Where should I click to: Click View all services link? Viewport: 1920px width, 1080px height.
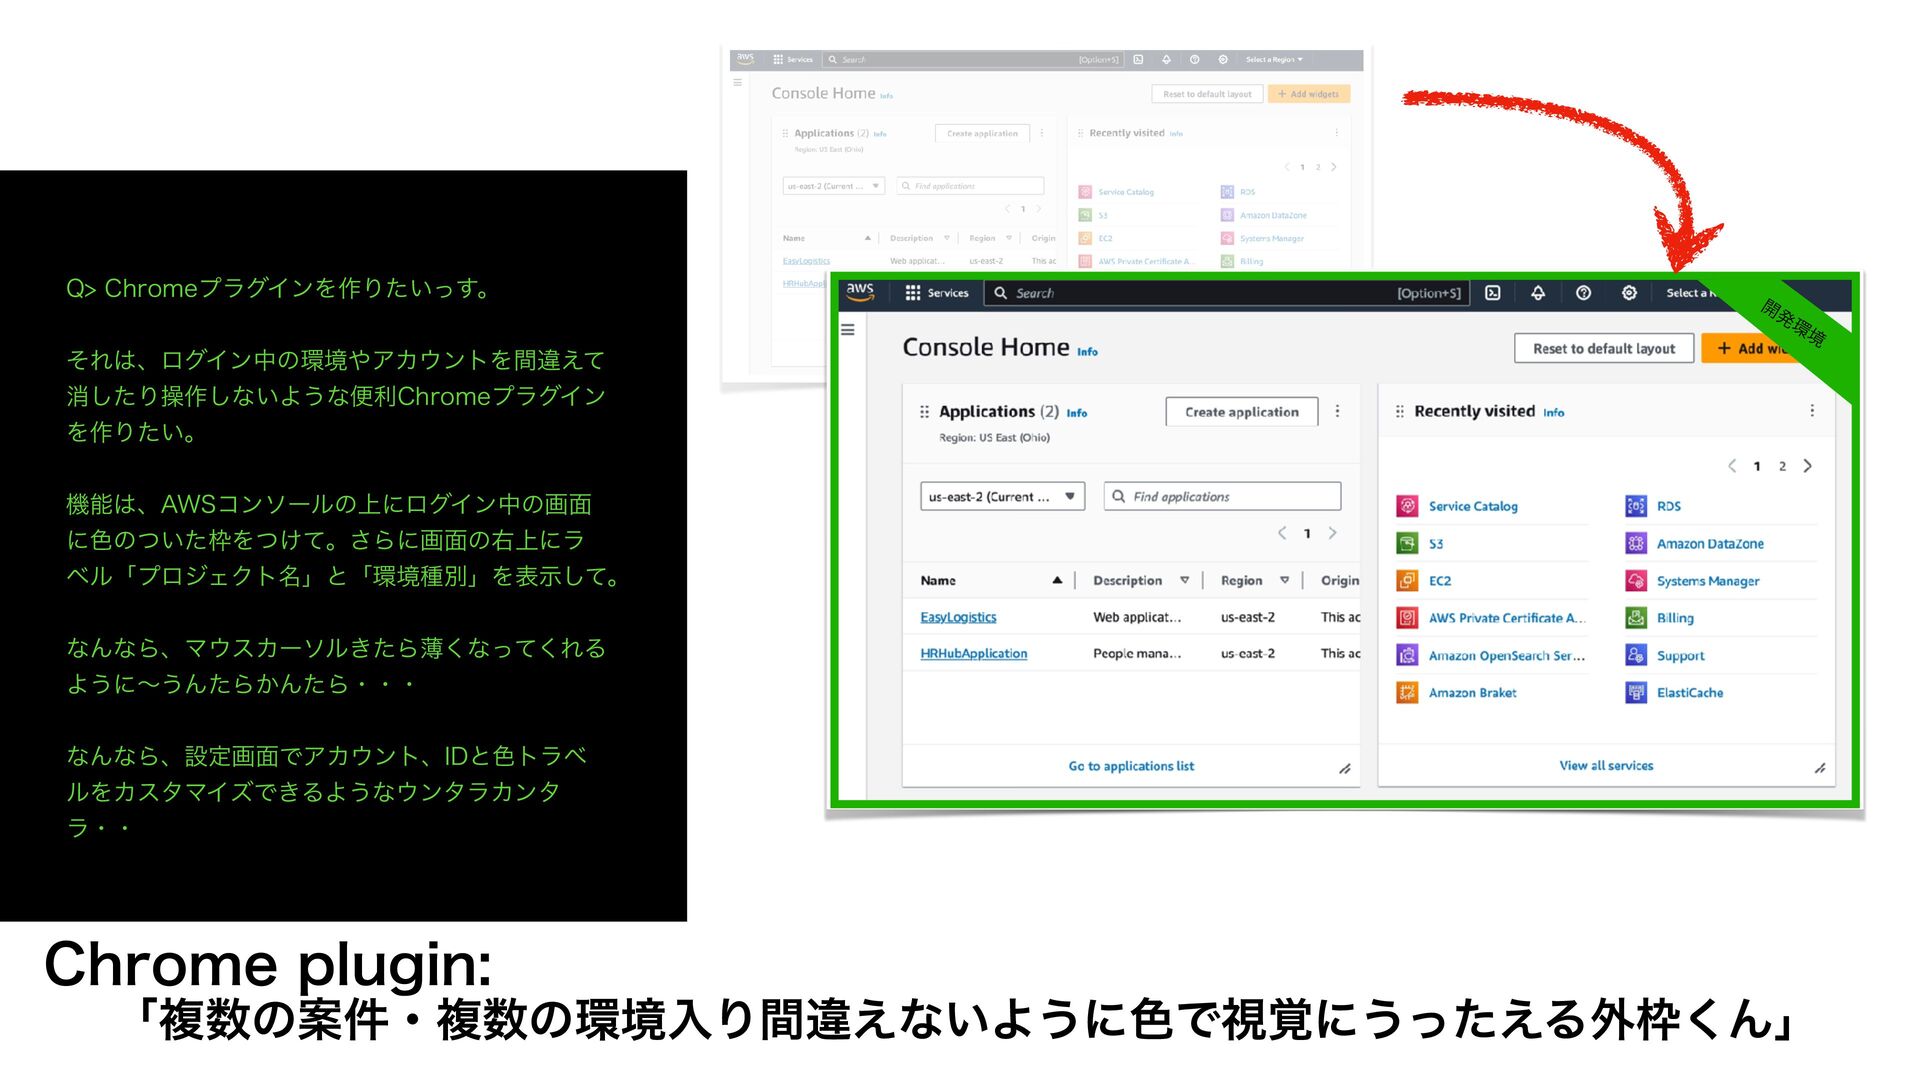(1606, 765)
